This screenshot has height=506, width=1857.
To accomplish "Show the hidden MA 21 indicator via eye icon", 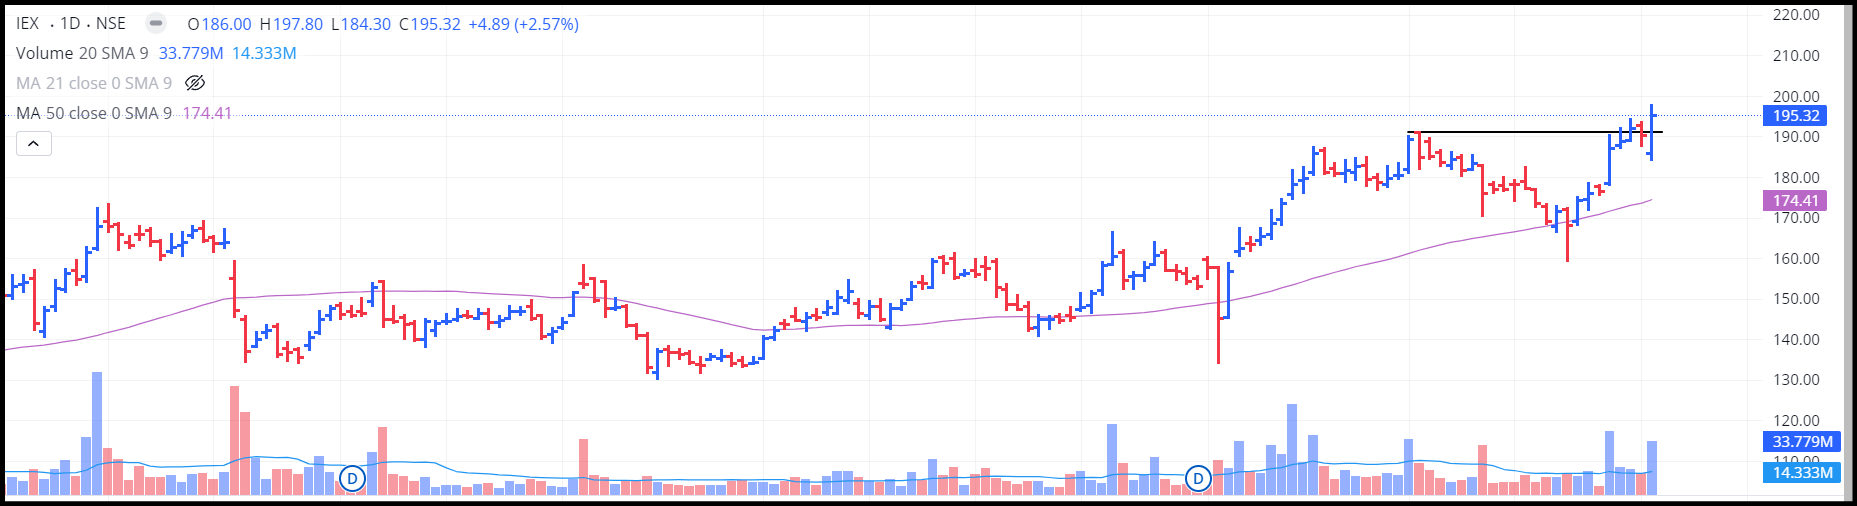I will pyautogui.click(x=195, y=83).
